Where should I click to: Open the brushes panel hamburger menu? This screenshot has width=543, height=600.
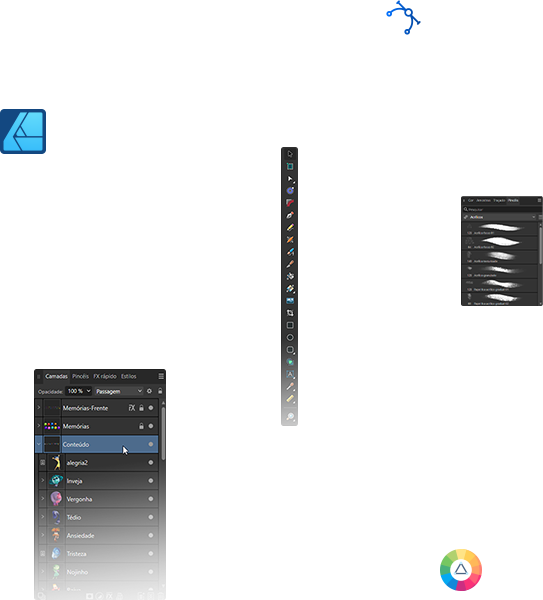tap(540, 200)
